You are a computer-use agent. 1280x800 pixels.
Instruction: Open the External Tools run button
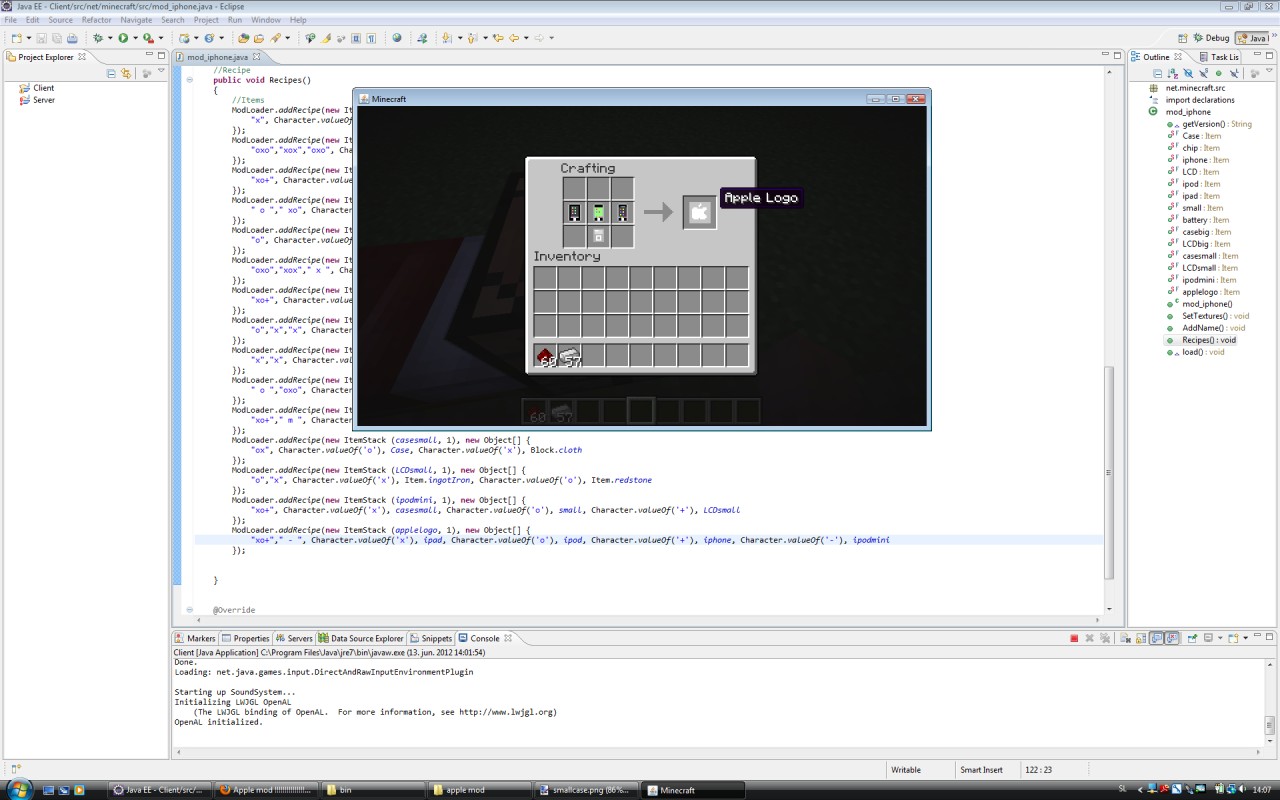click(x=148, y=38)
